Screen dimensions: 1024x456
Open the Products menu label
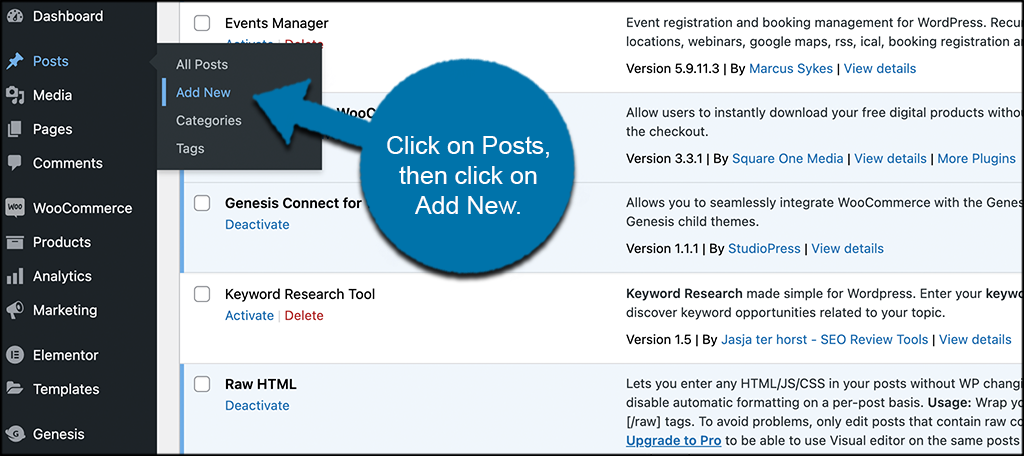61,242
